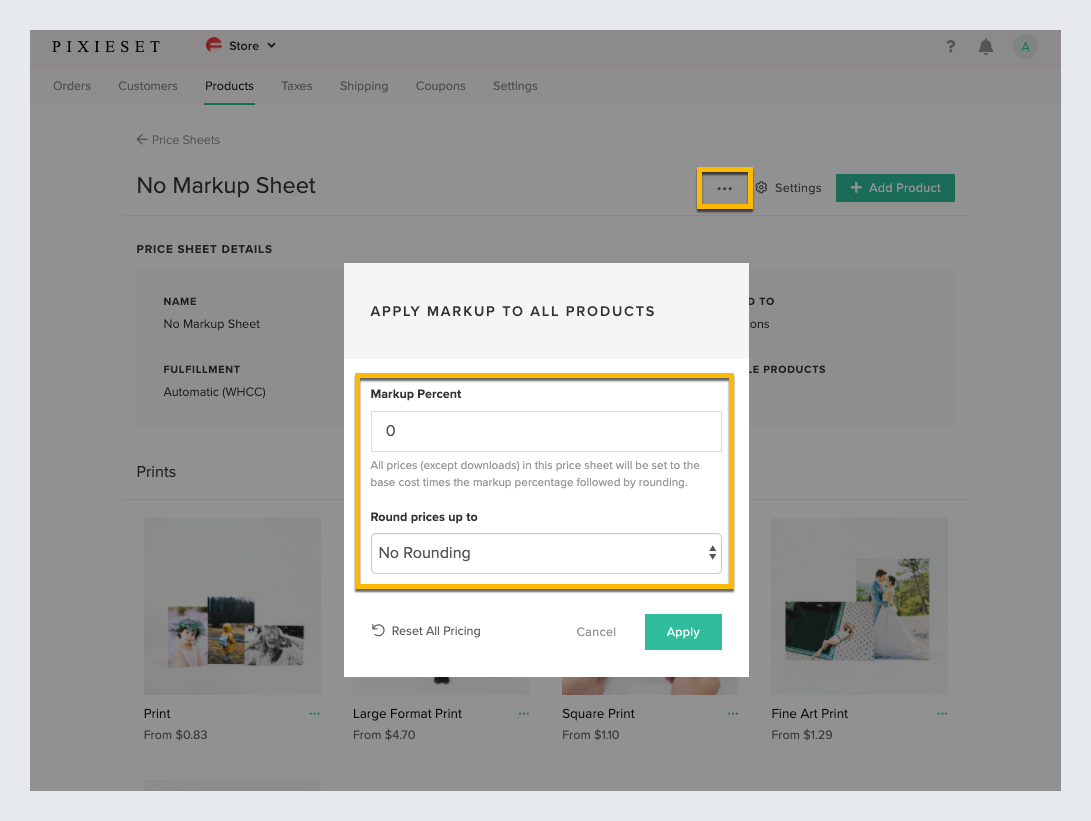Screen dimensions: 1091x821
Task: Open the user avatar menu
Action: tap(1025, 47)
